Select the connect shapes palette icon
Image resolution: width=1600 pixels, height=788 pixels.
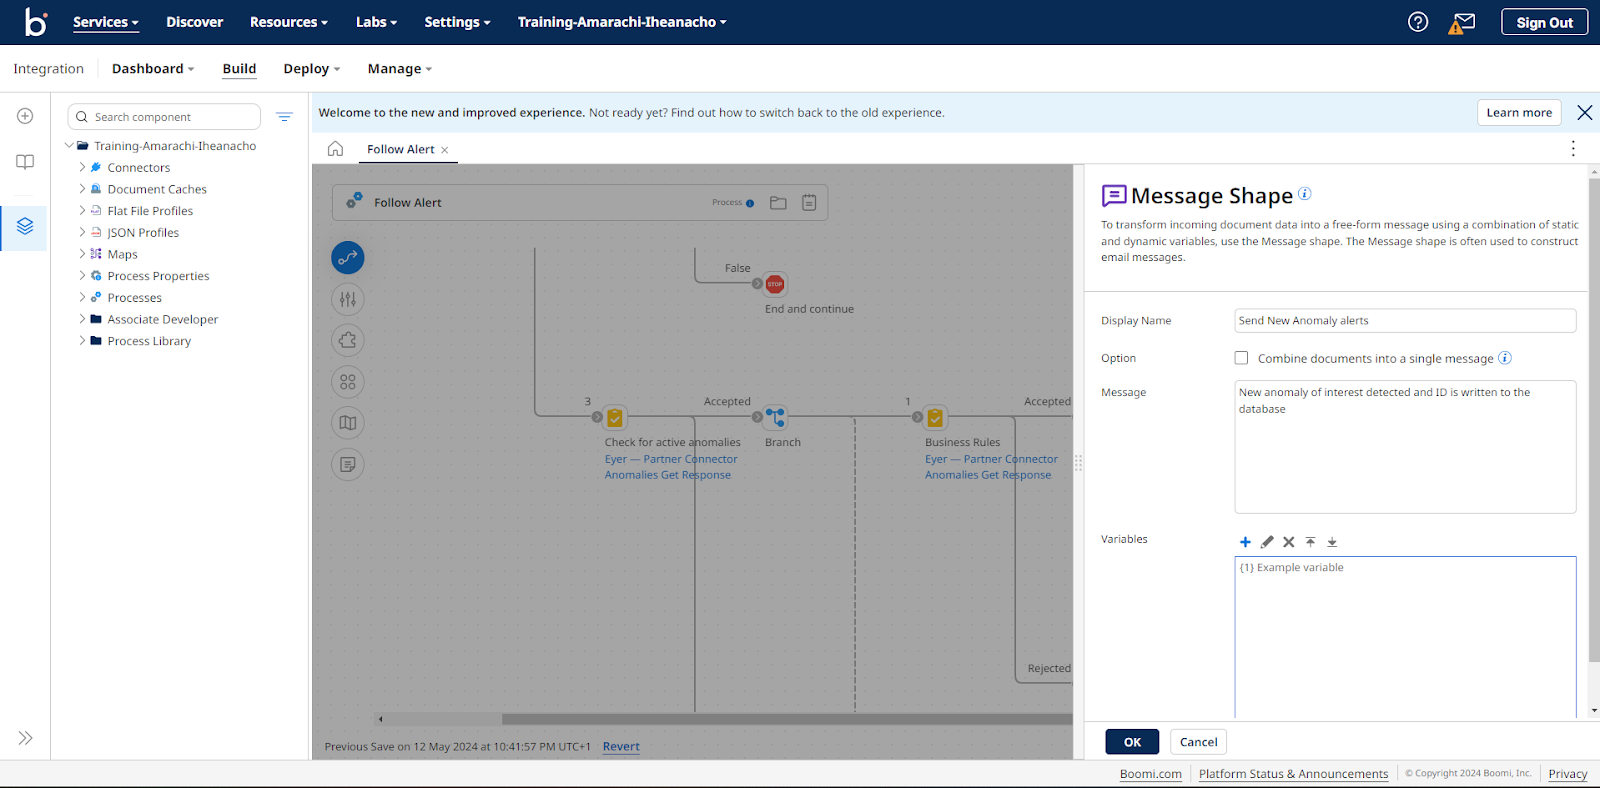pos(348,258)
